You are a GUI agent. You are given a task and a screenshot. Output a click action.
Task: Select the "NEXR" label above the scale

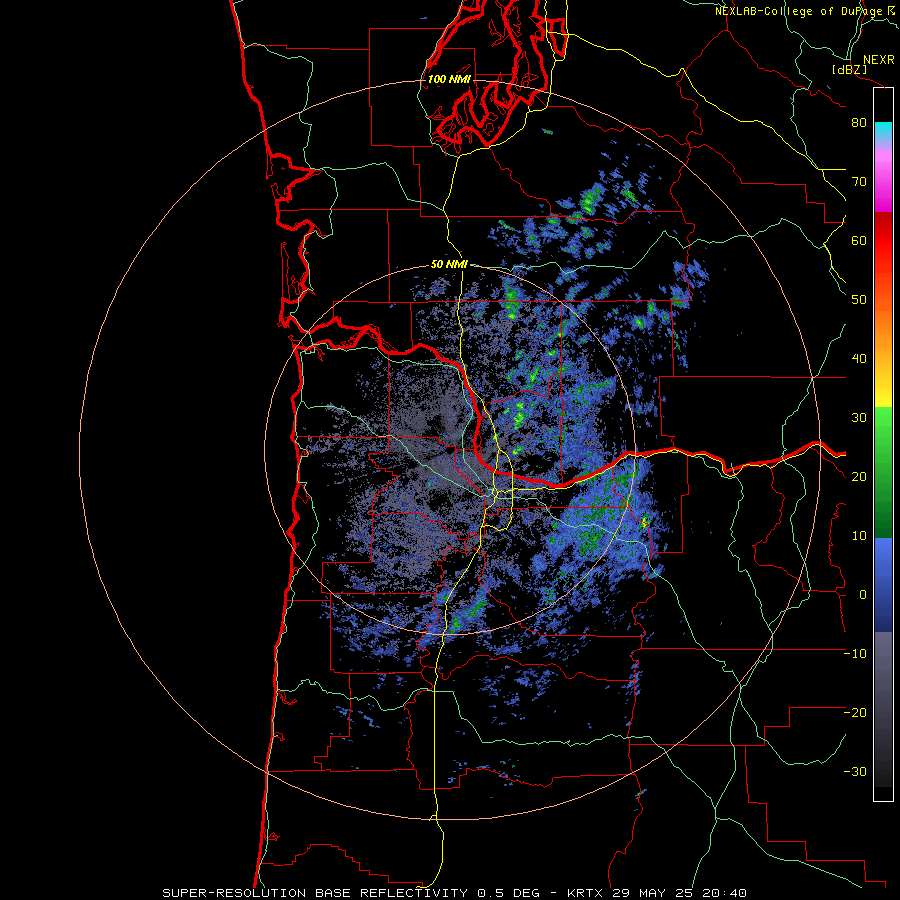coord(878,60)
